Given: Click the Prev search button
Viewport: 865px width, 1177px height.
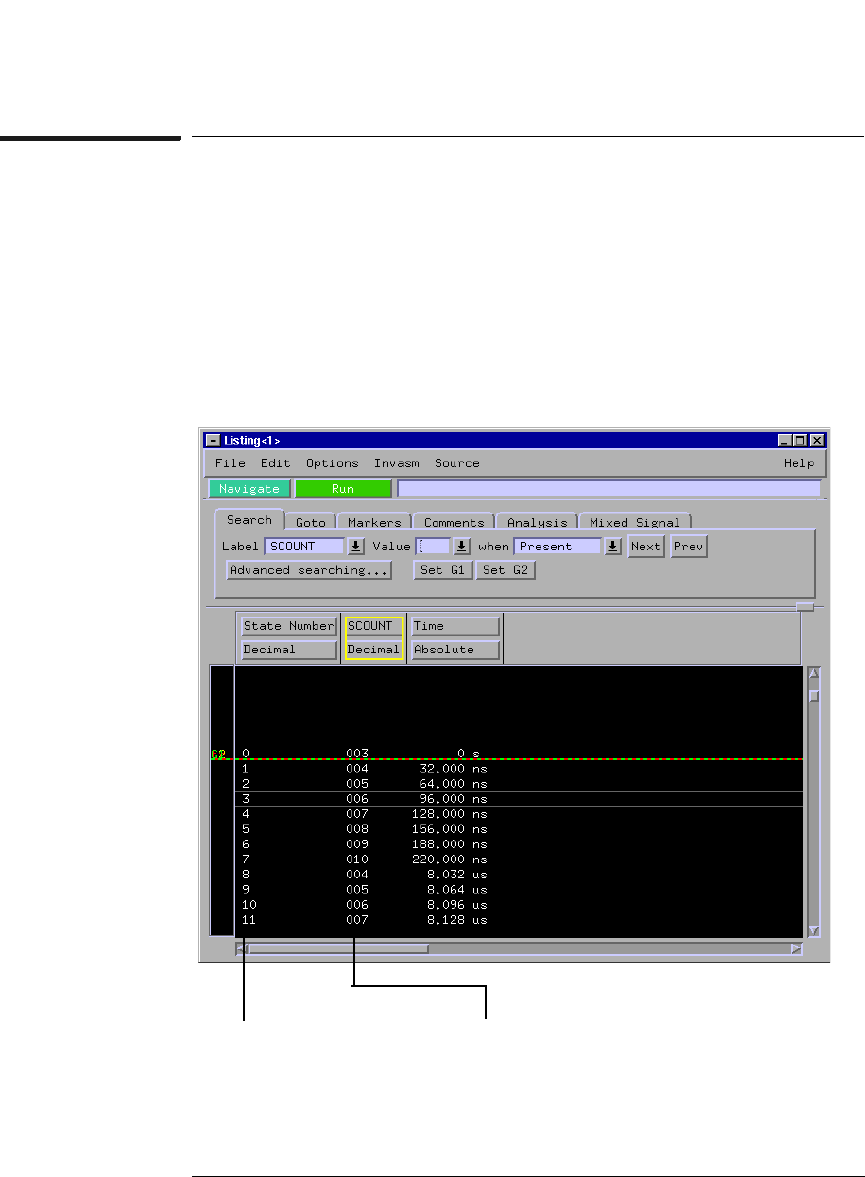Looking at the screenshot, I should (689, 546).
